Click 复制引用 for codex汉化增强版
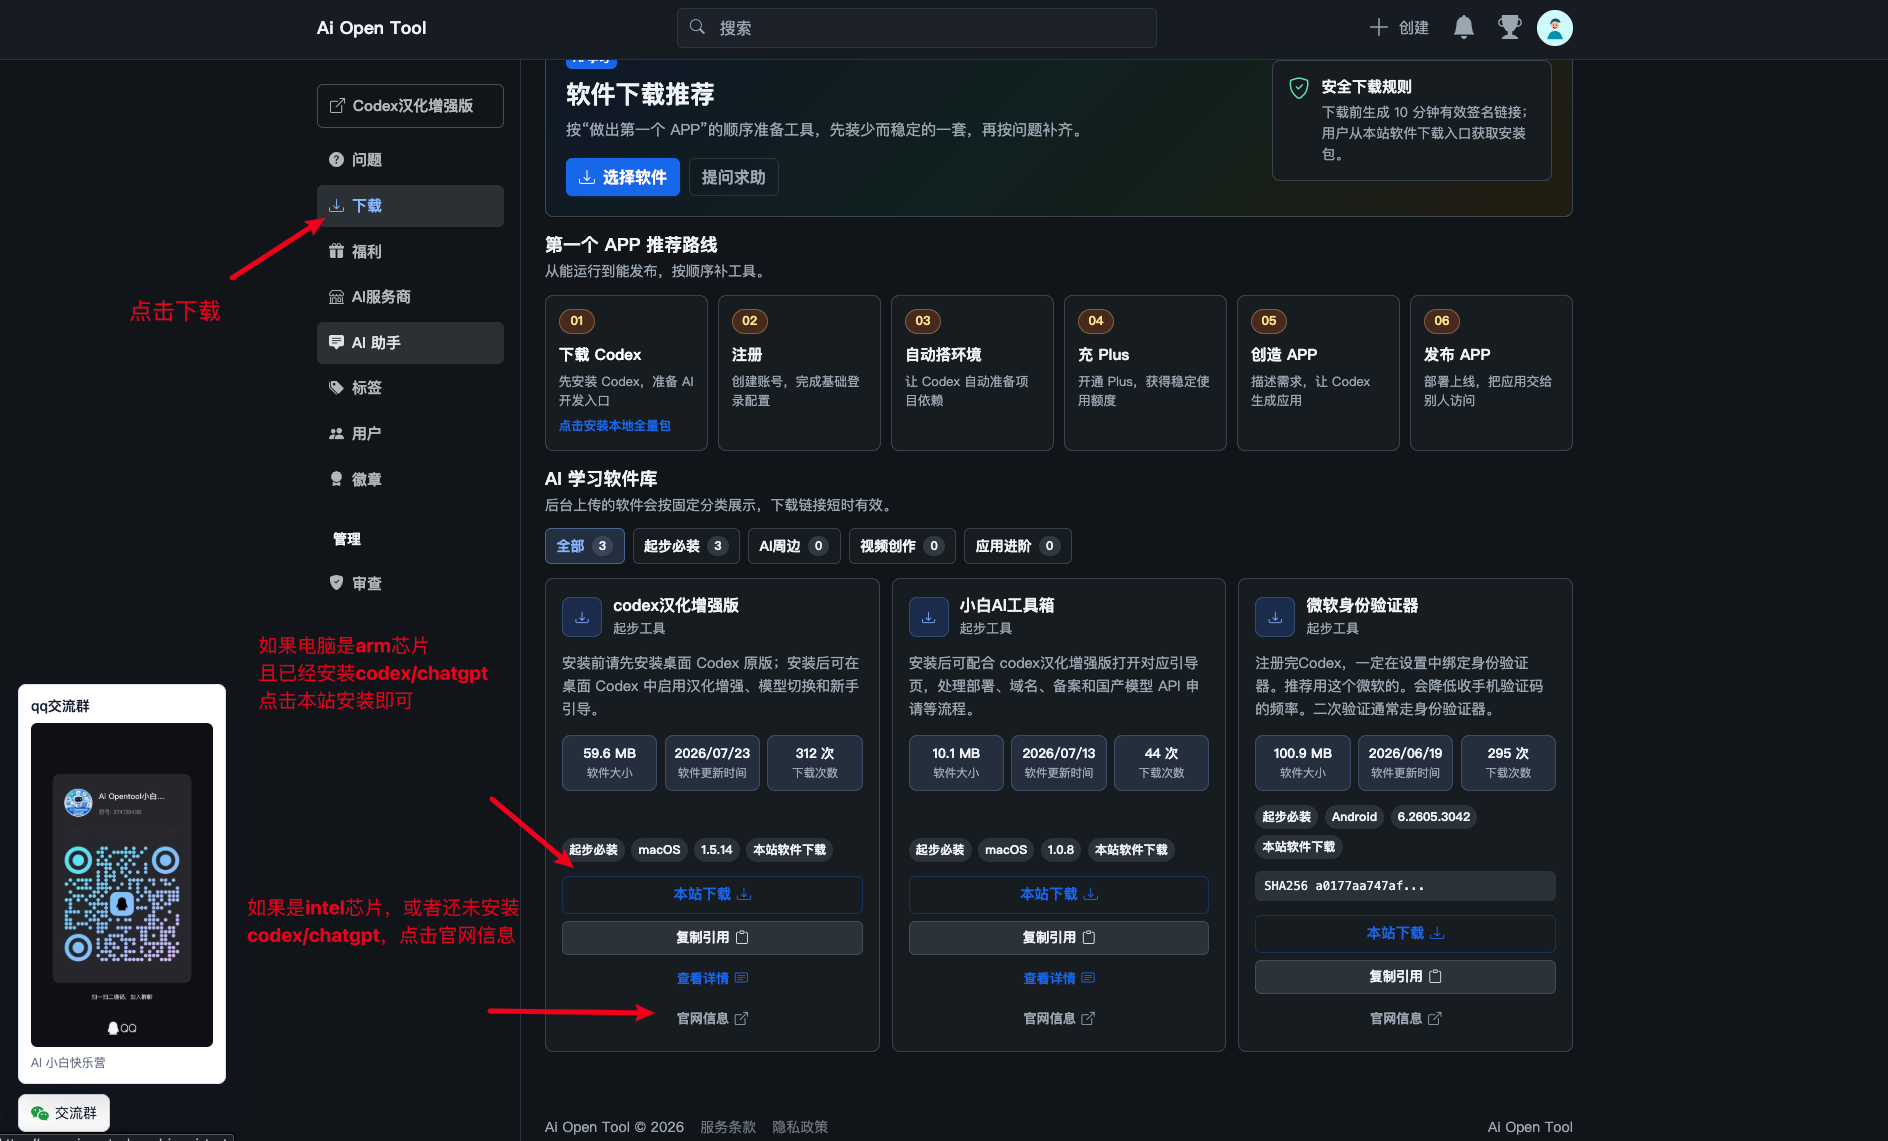This screenshot has height=1141, width=1888. [712, 938]
